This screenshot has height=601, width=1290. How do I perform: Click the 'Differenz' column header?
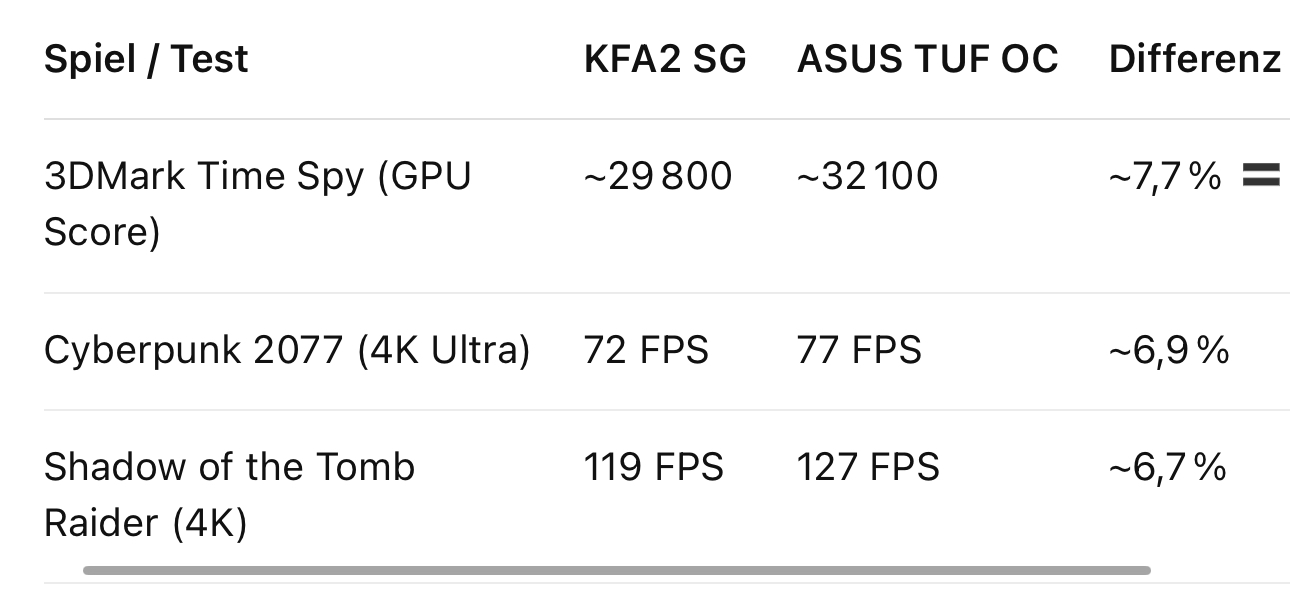coord(1195,59)
